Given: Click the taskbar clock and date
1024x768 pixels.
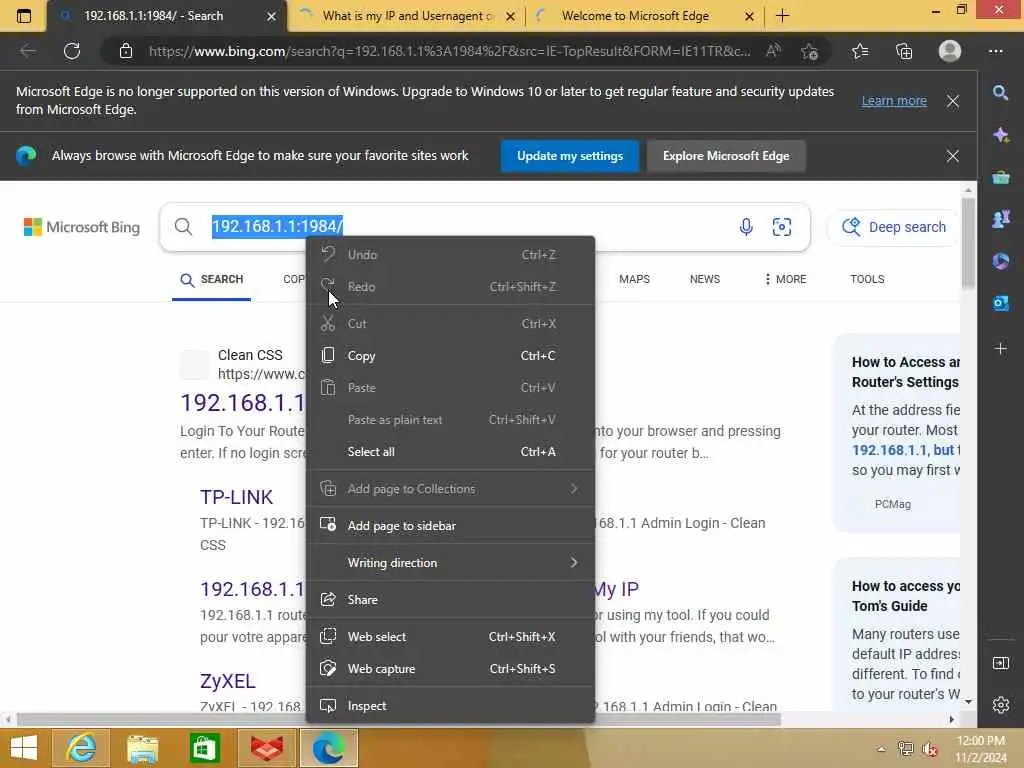Looking at the screenshot, I should pos(981,748).
